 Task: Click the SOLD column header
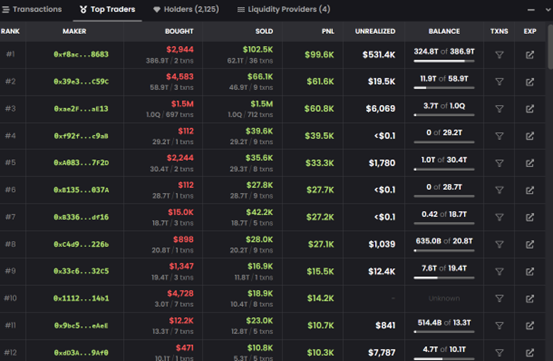(264, 31)
